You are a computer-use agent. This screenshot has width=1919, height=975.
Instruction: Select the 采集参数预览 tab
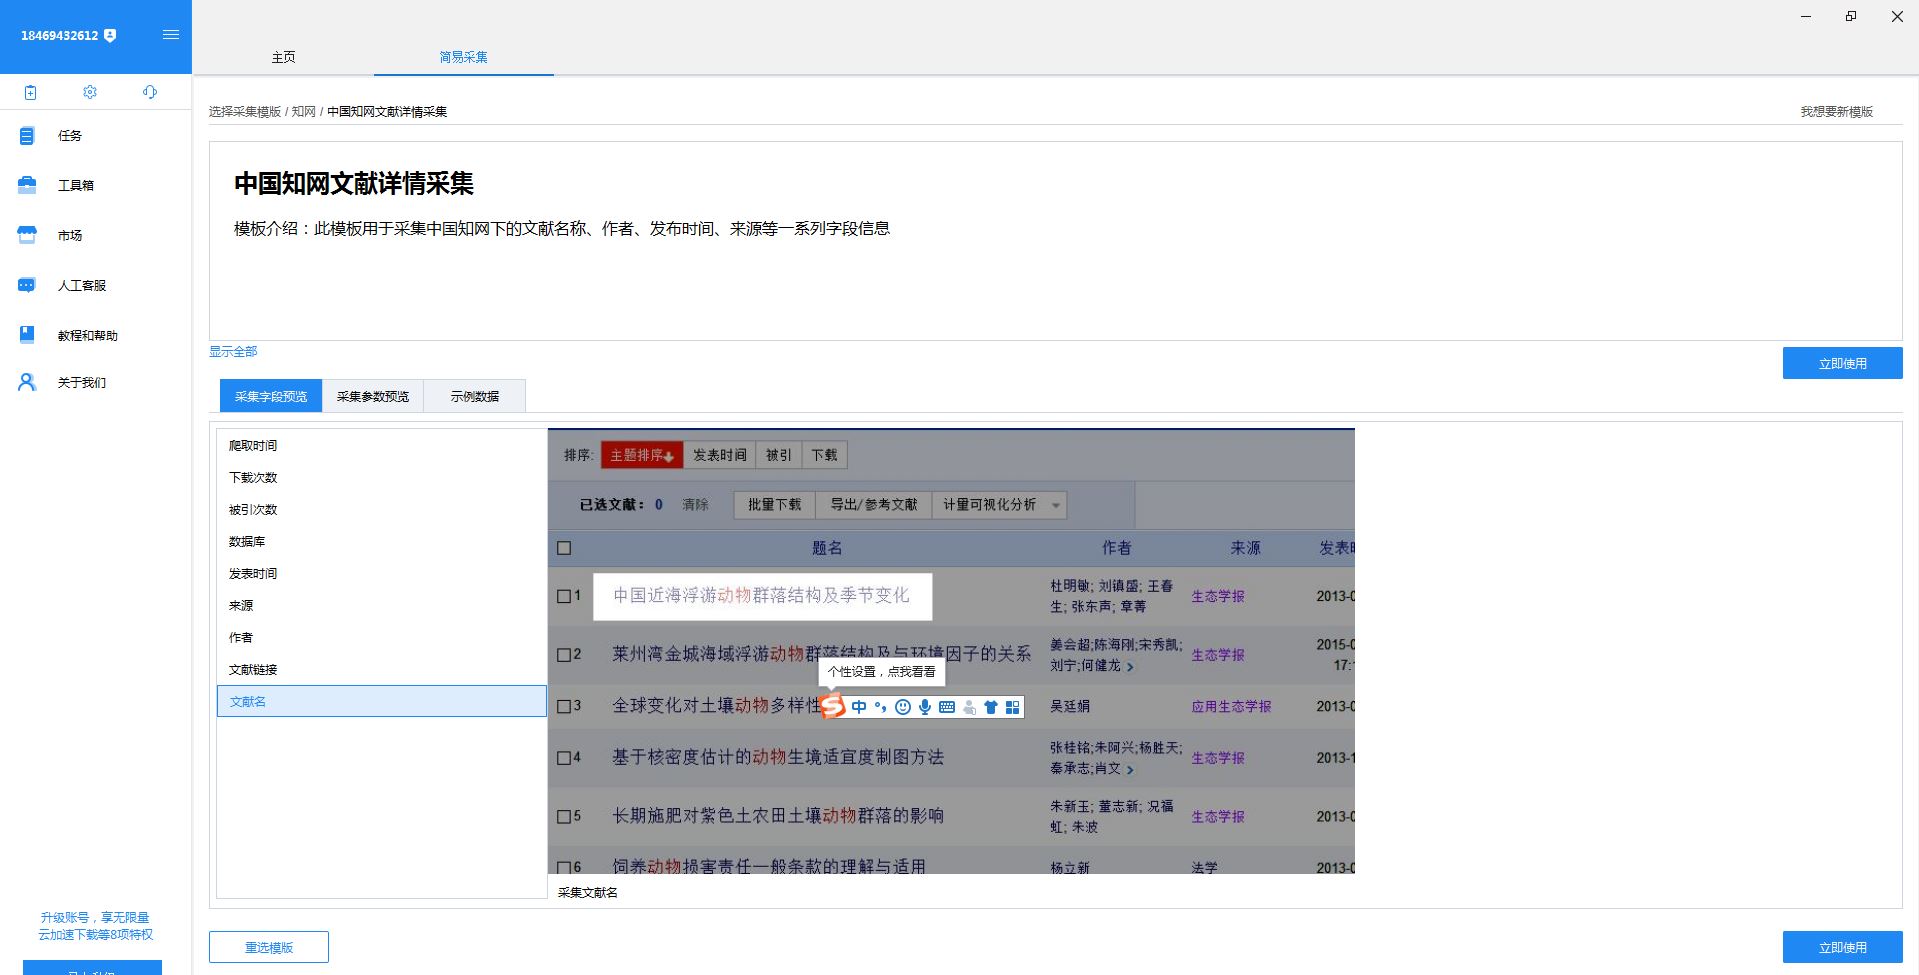[373, 396]
